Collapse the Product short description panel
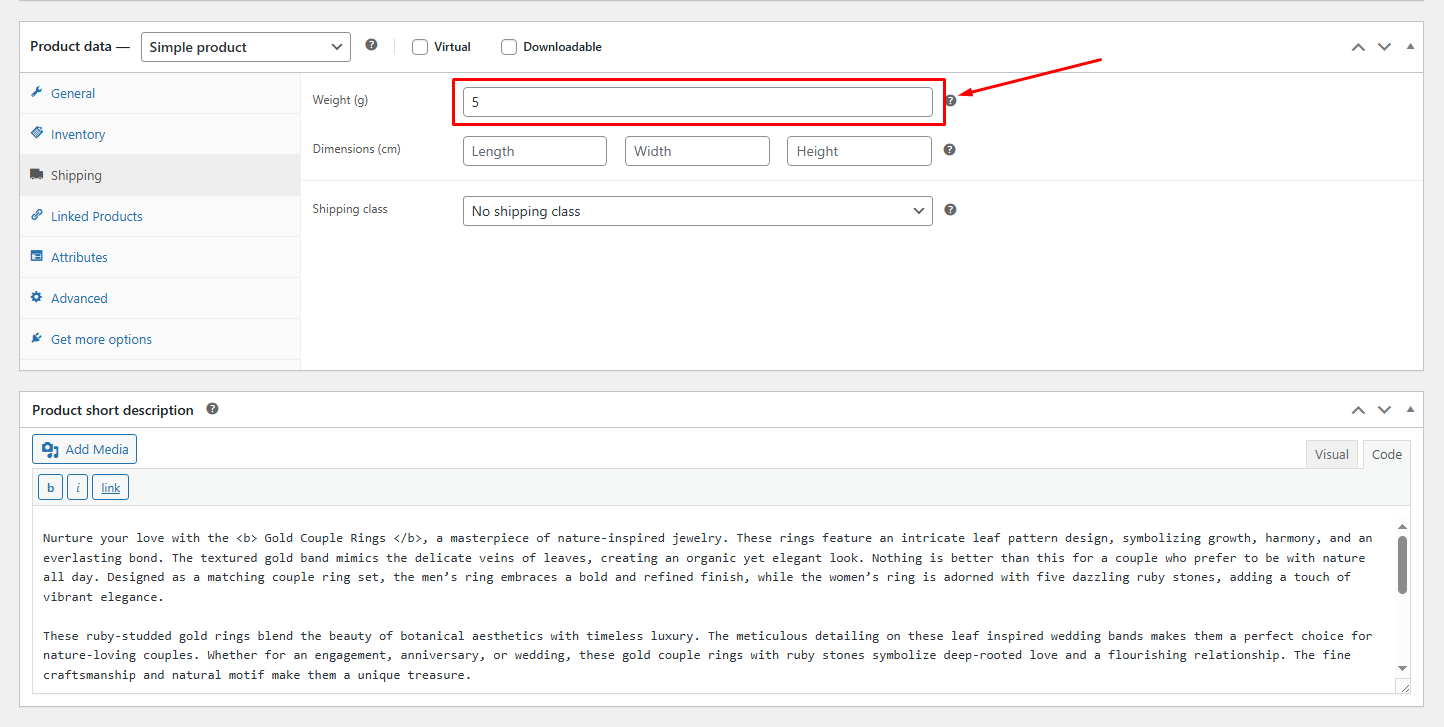Screen dimensions: 1444x727 coord(1410,410)
